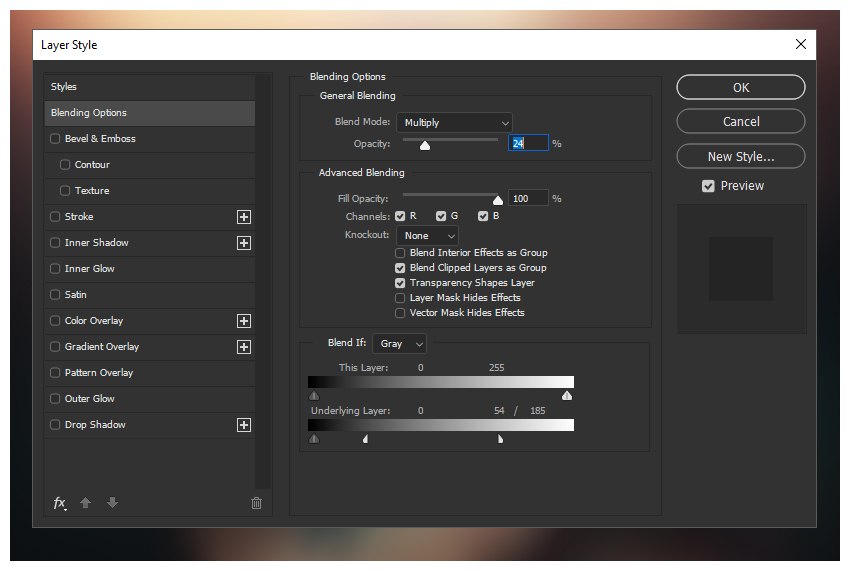Click Underlying Layer black point slider

coord(314,439)
